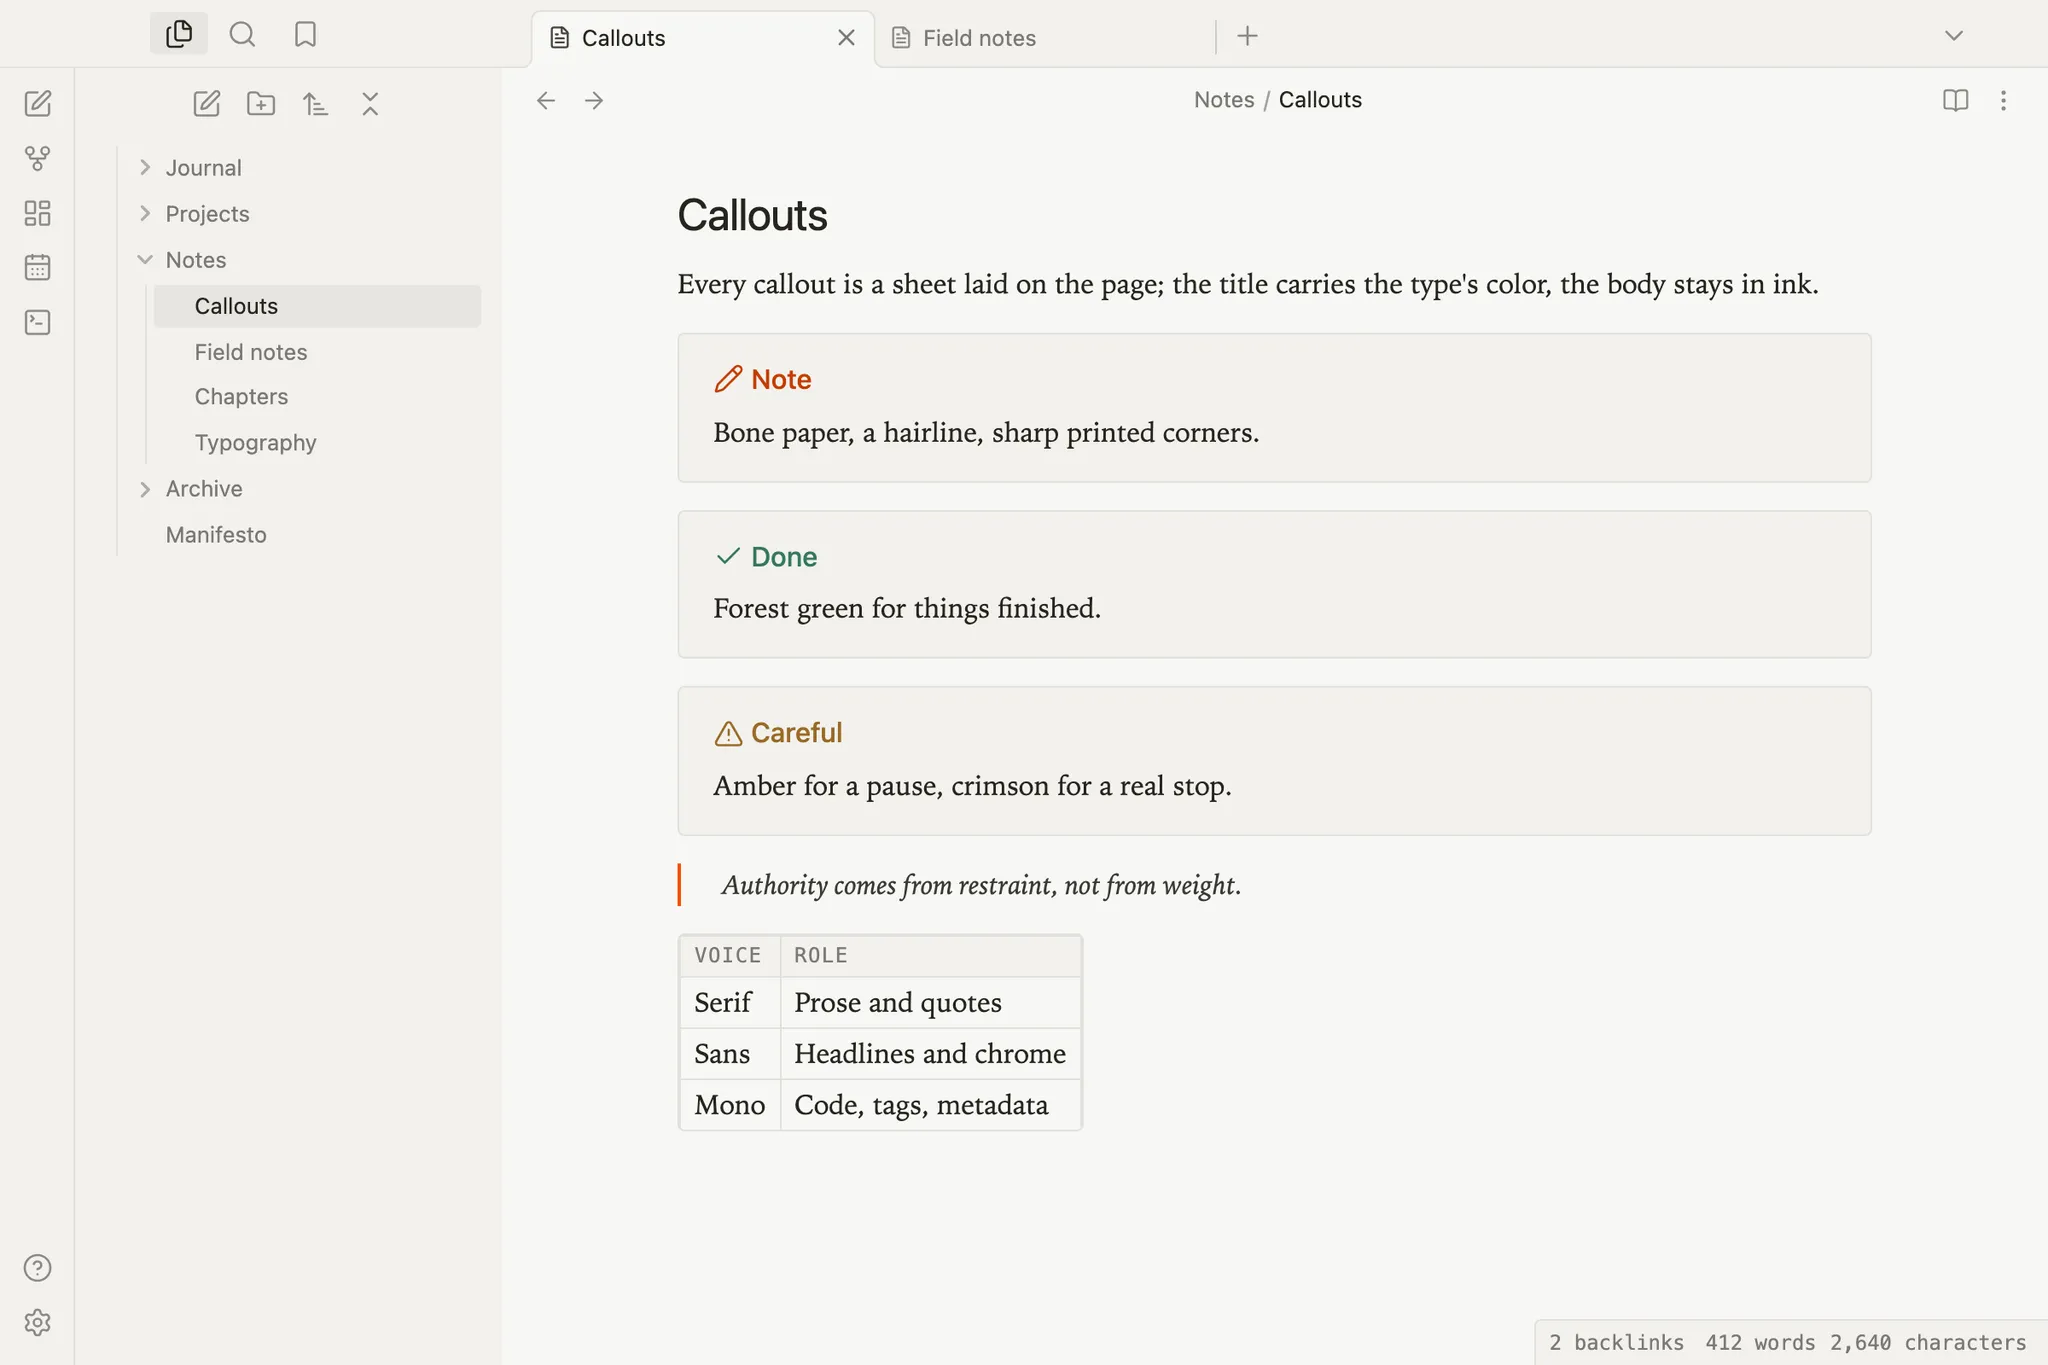Click the Notes breadcrumb link

[x=1224, y=100]
